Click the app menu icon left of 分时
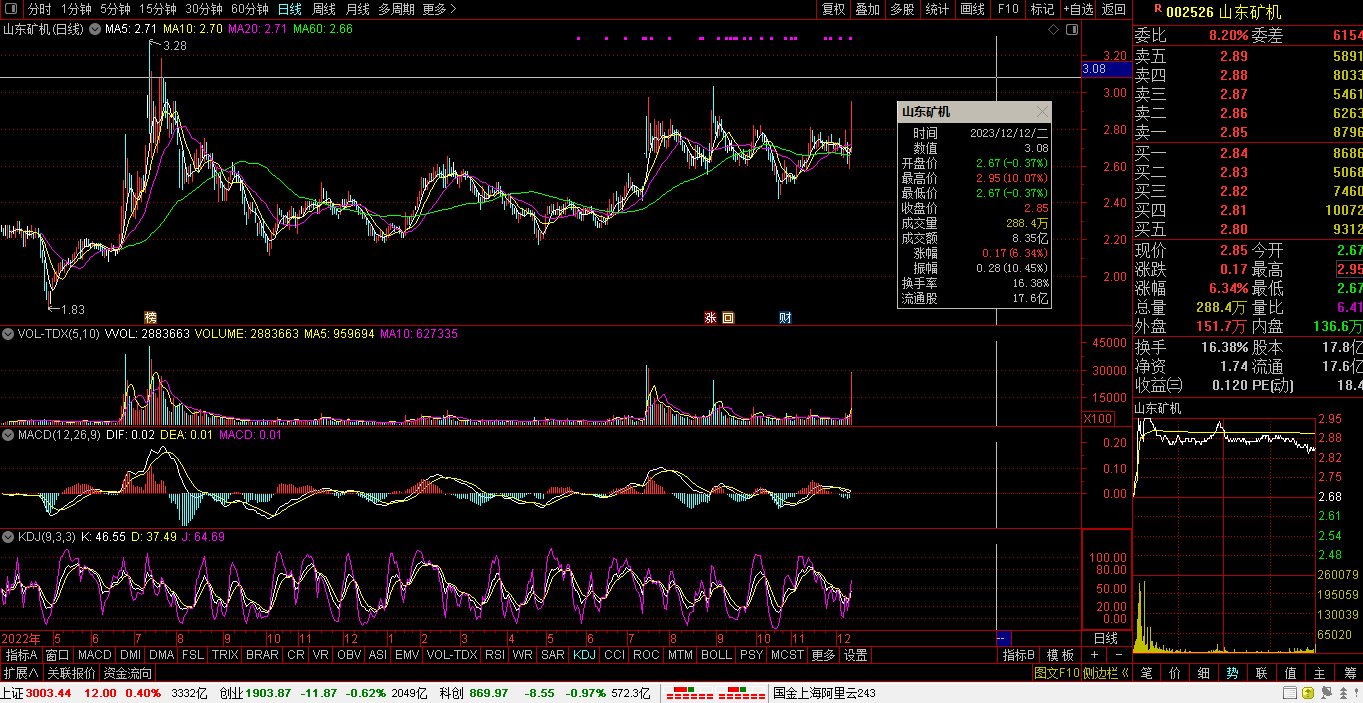1363x703 pixels. pos(13,9)
